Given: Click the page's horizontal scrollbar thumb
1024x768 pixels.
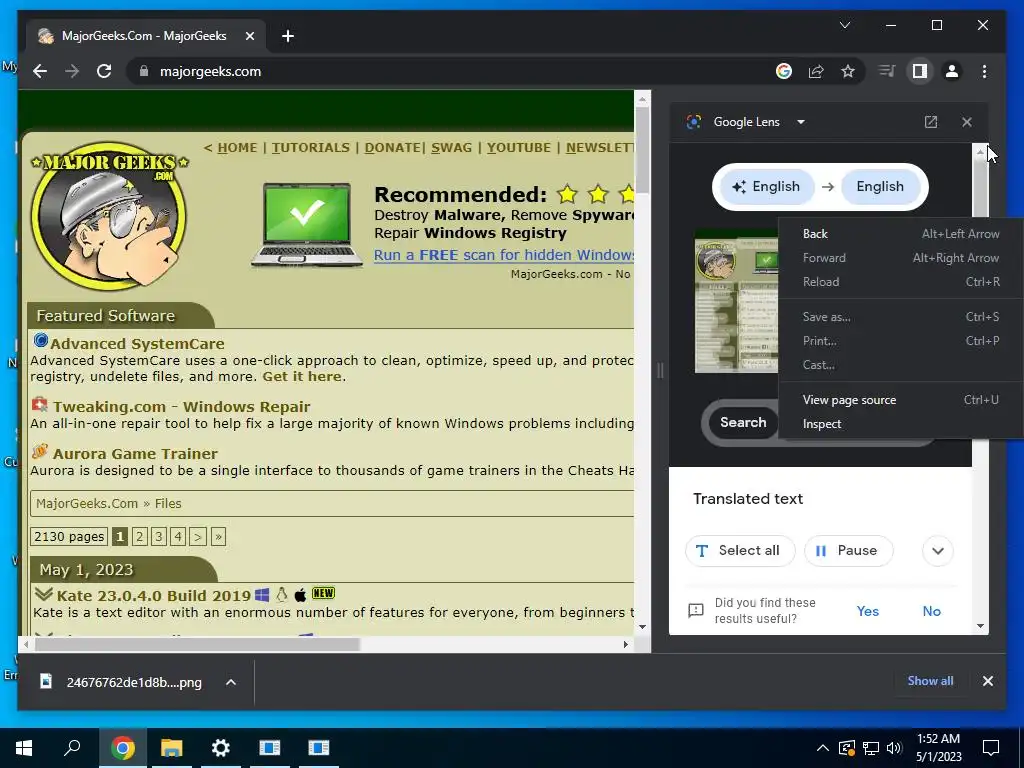Looking at the screenshot, I should [197, 645].
